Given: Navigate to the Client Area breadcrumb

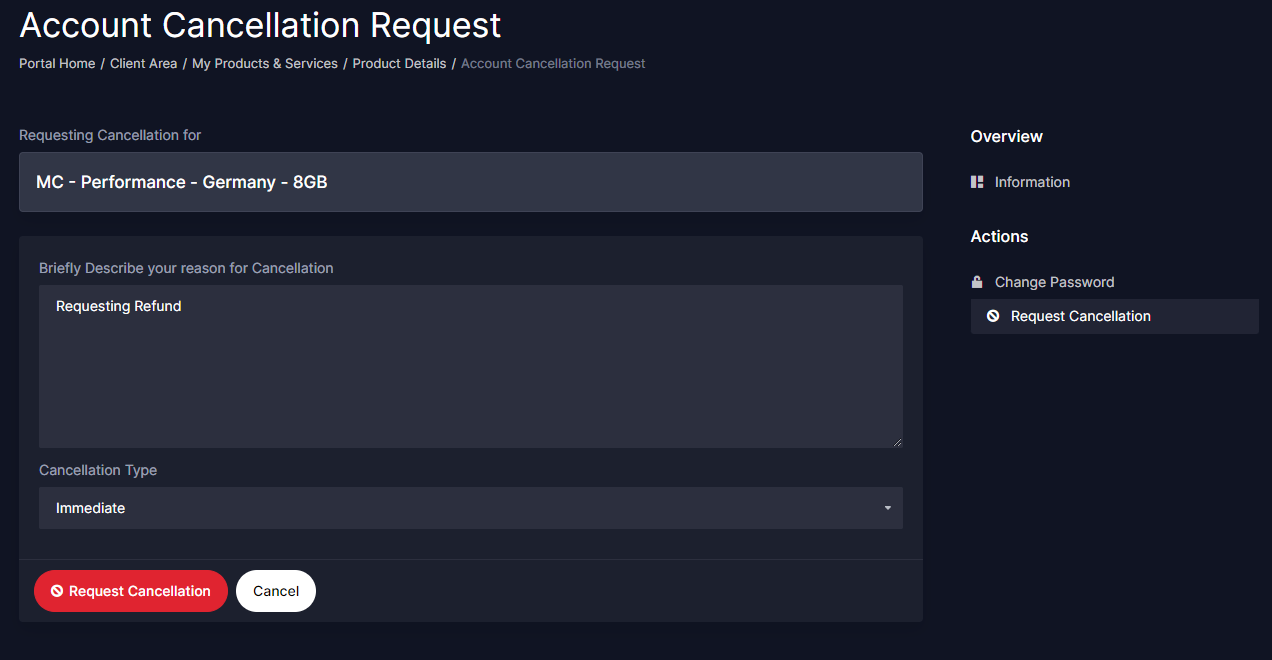Looking at the screenshot, I should (143, 64).
